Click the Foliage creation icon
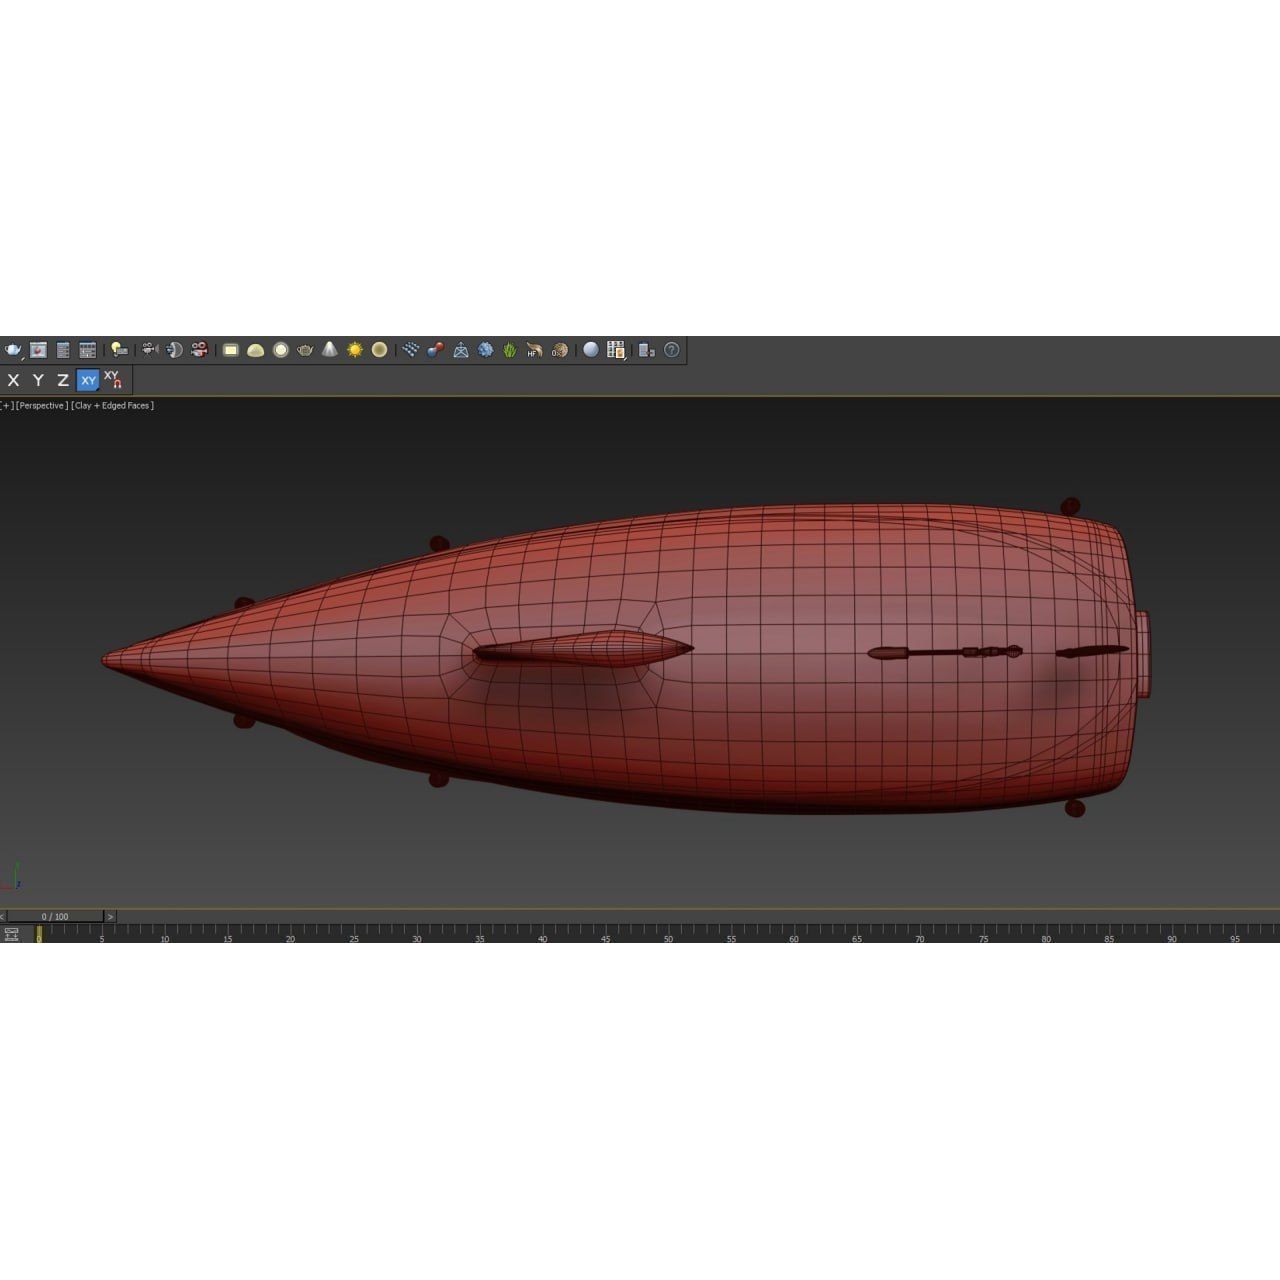Viewport: 1280px width, 1280px height. 507,350
